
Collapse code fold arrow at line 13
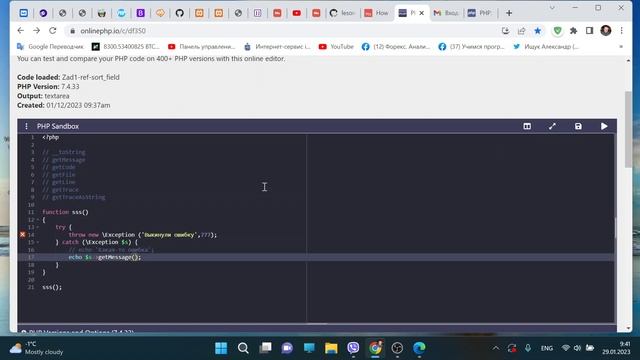click(x=38, y=227)
